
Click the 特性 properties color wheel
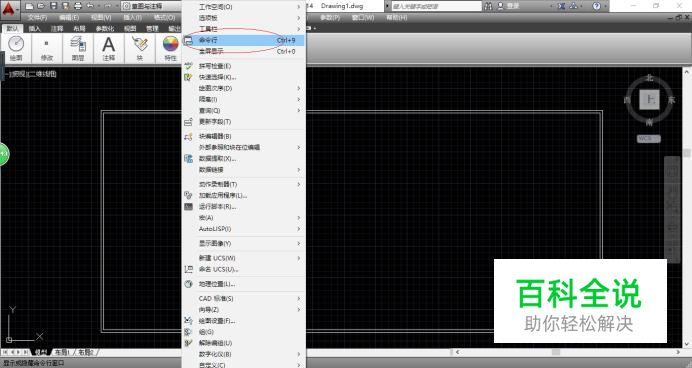(170, 49)
